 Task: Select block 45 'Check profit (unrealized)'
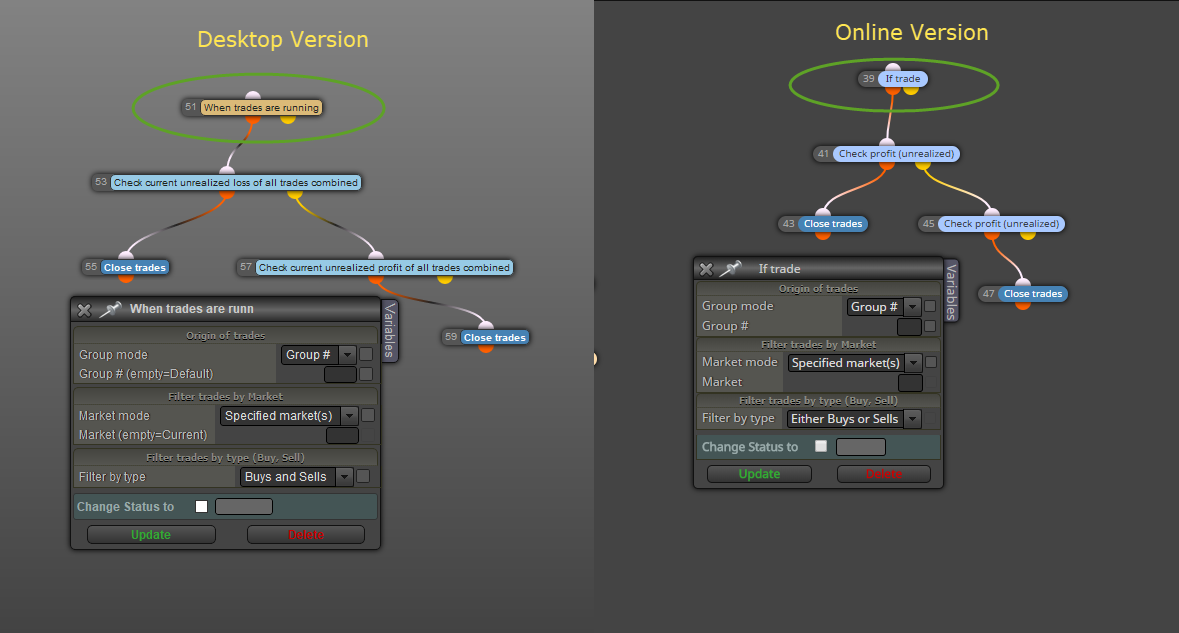tap(1002, 224)
